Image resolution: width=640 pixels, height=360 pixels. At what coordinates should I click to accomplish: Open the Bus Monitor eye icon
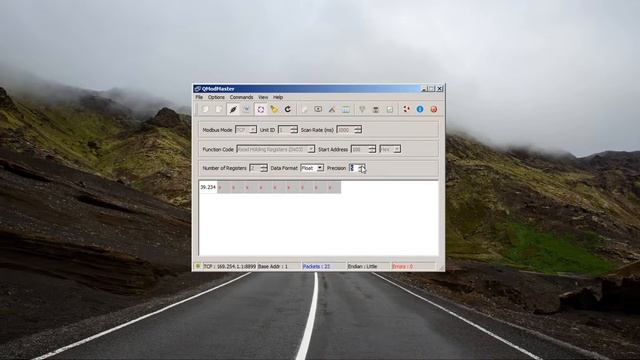point(318,109)
